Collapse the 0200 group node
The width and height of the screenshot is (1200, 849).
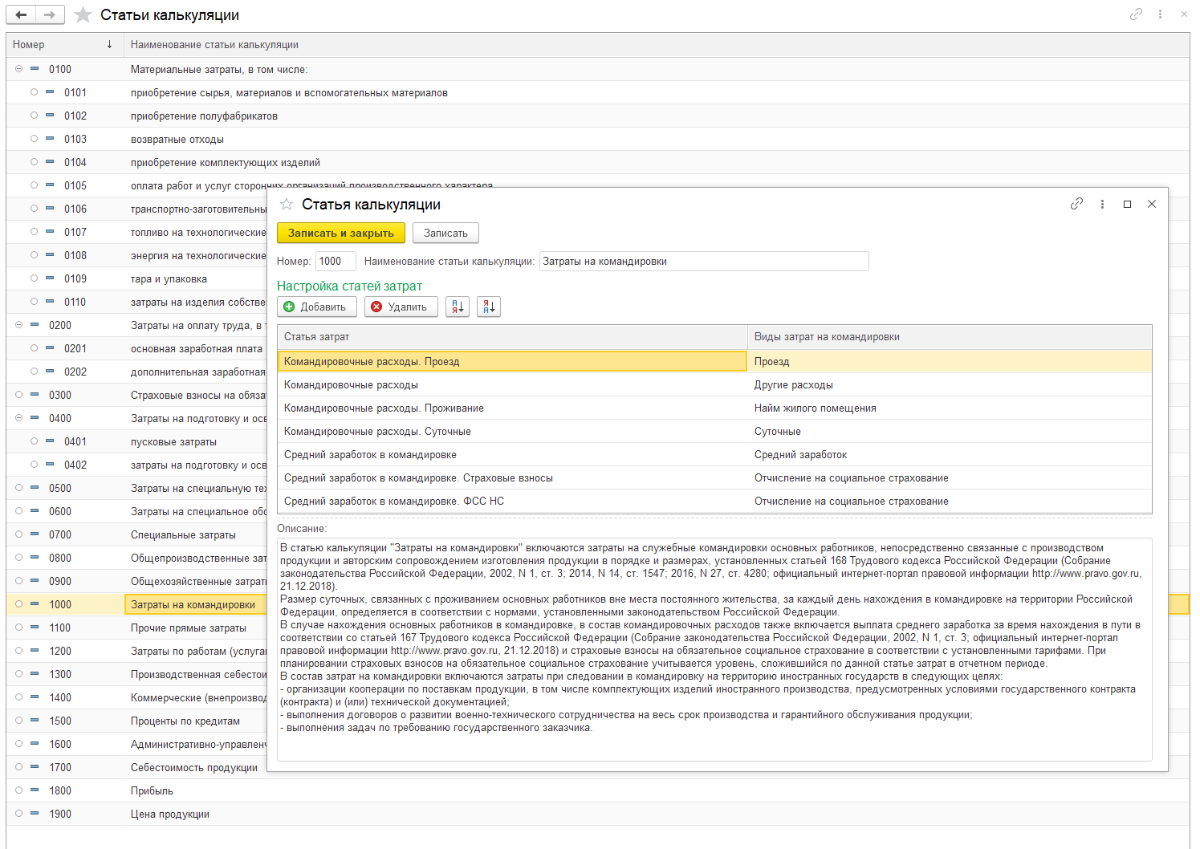click(19, 325)
